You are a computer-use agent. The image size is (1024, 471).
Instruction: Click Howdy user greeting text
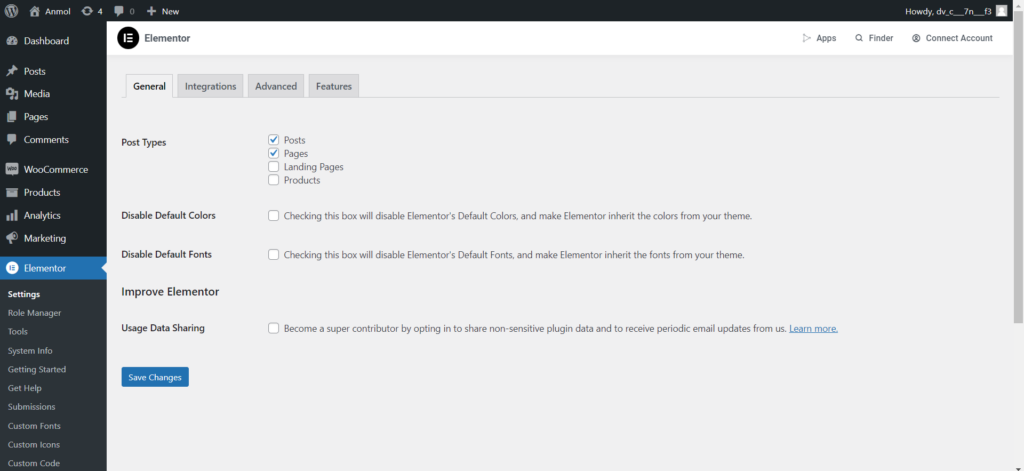click(948, 11)
